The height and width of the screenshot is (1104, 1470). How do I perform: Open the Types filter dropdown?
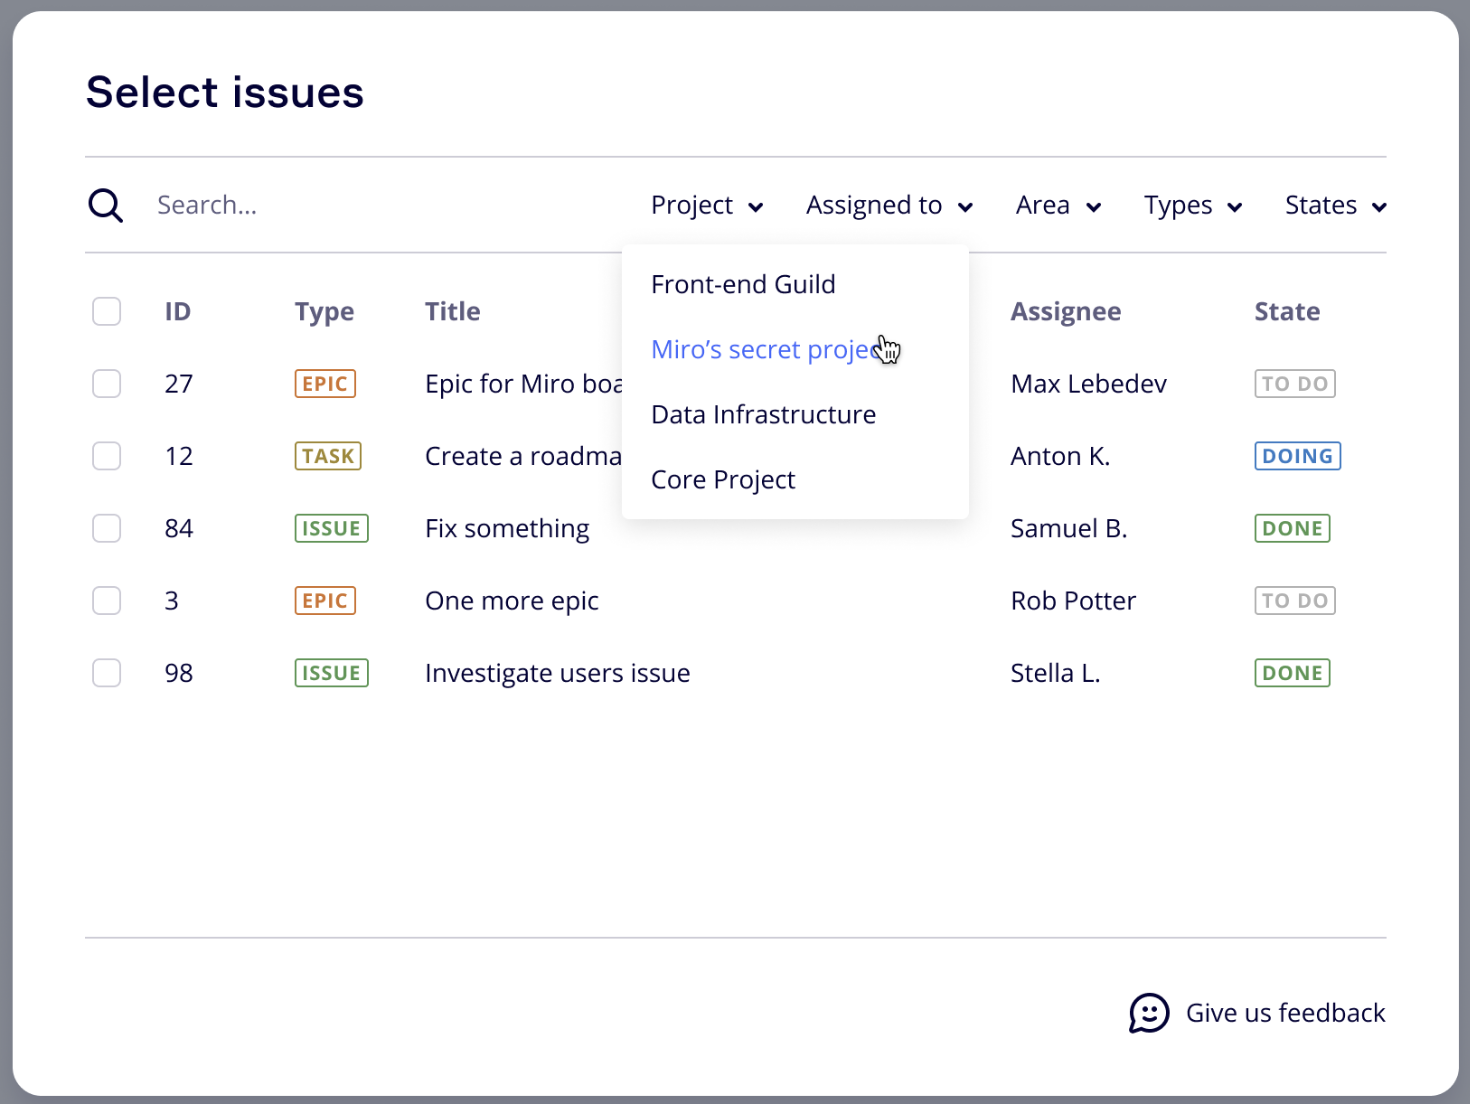point(1192,206)
